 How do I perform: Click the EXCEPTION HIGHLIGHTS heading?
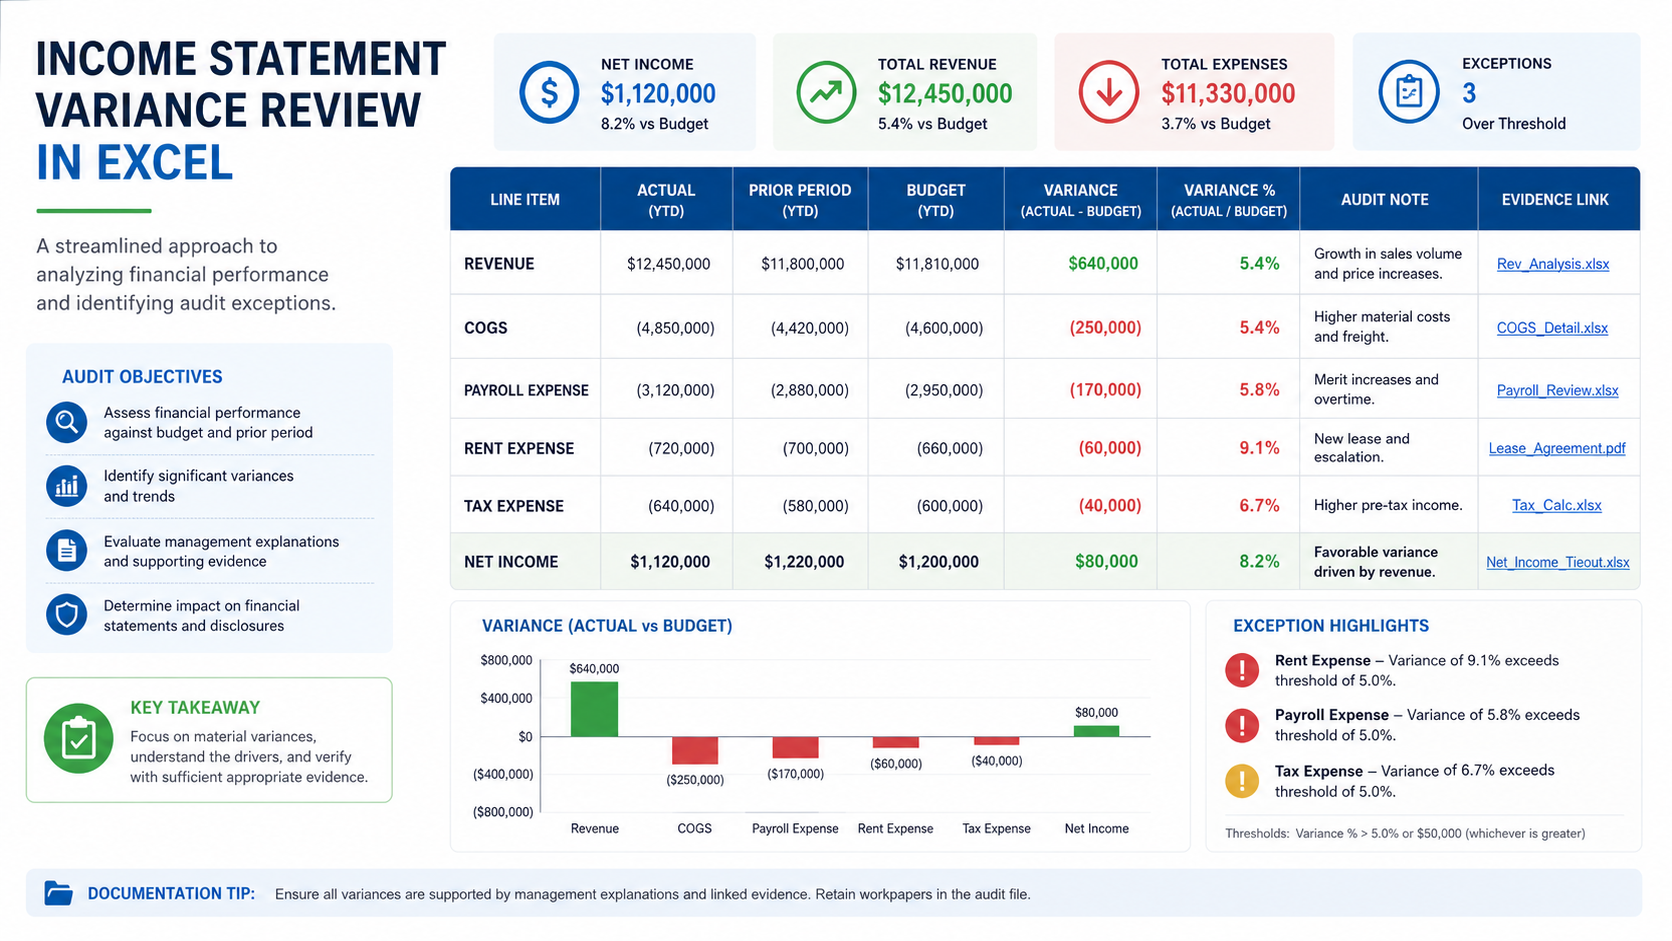point(1331,626)
